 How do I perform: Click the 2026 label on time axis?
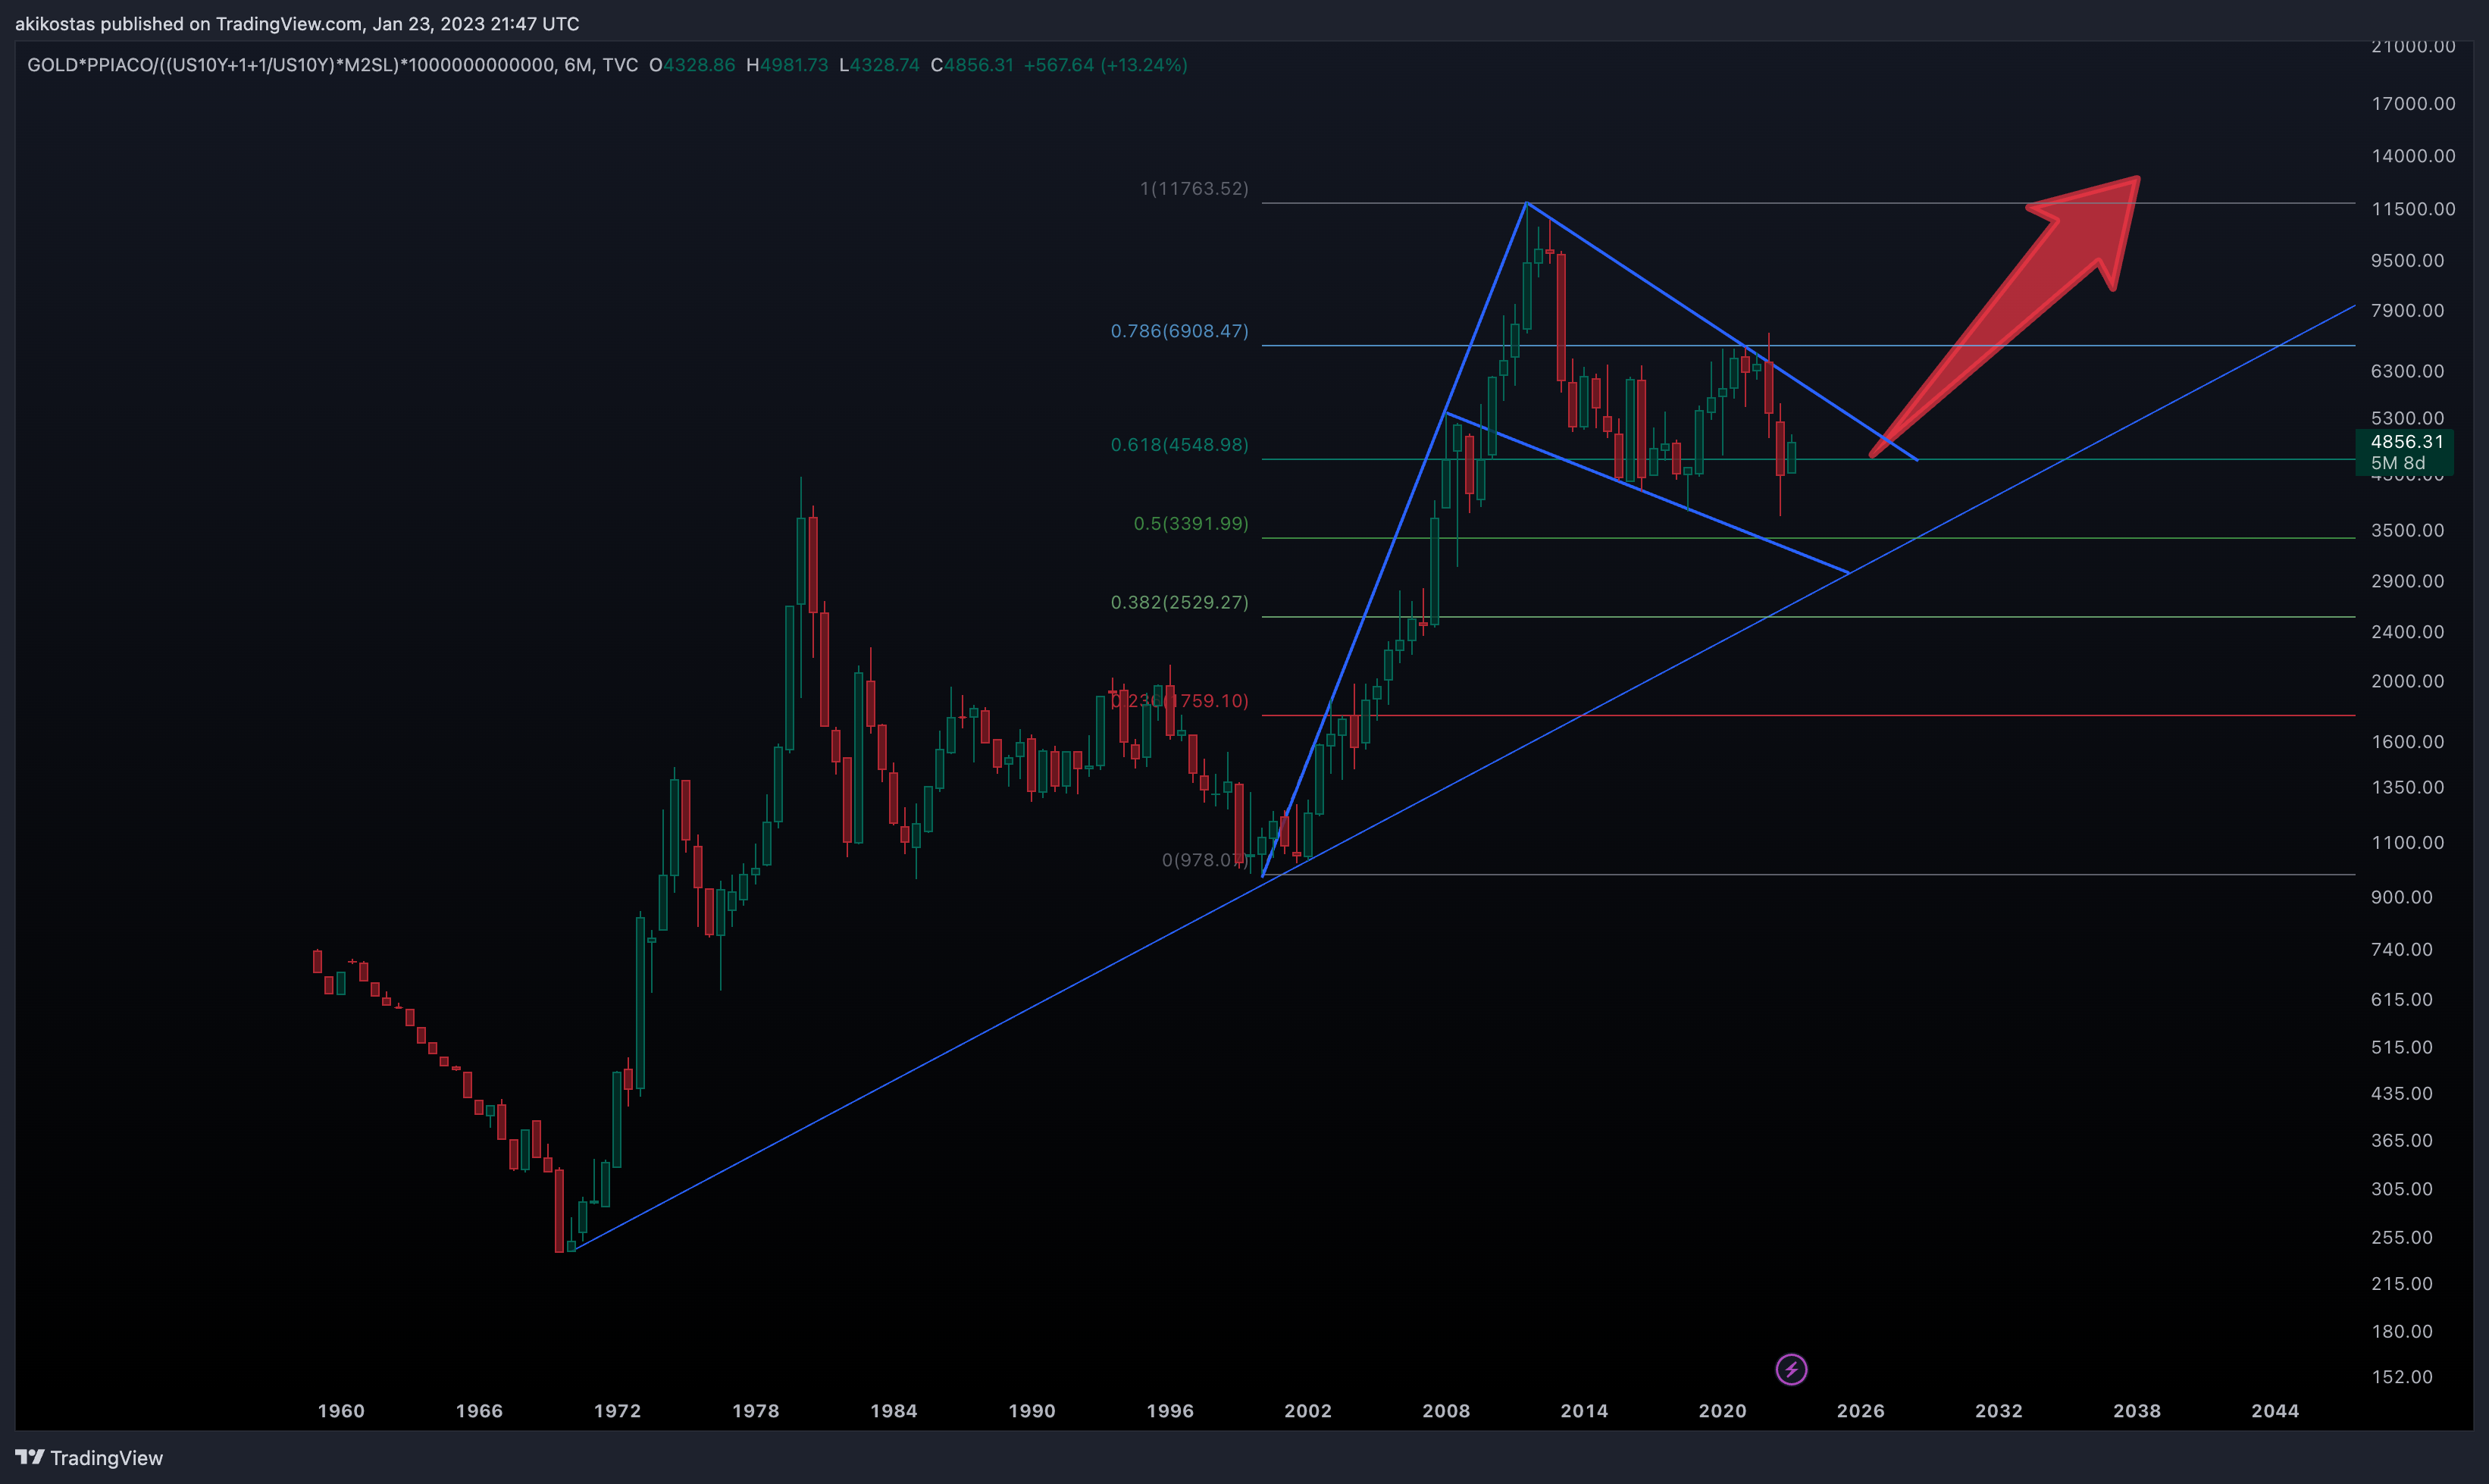pos(1860,1411)
